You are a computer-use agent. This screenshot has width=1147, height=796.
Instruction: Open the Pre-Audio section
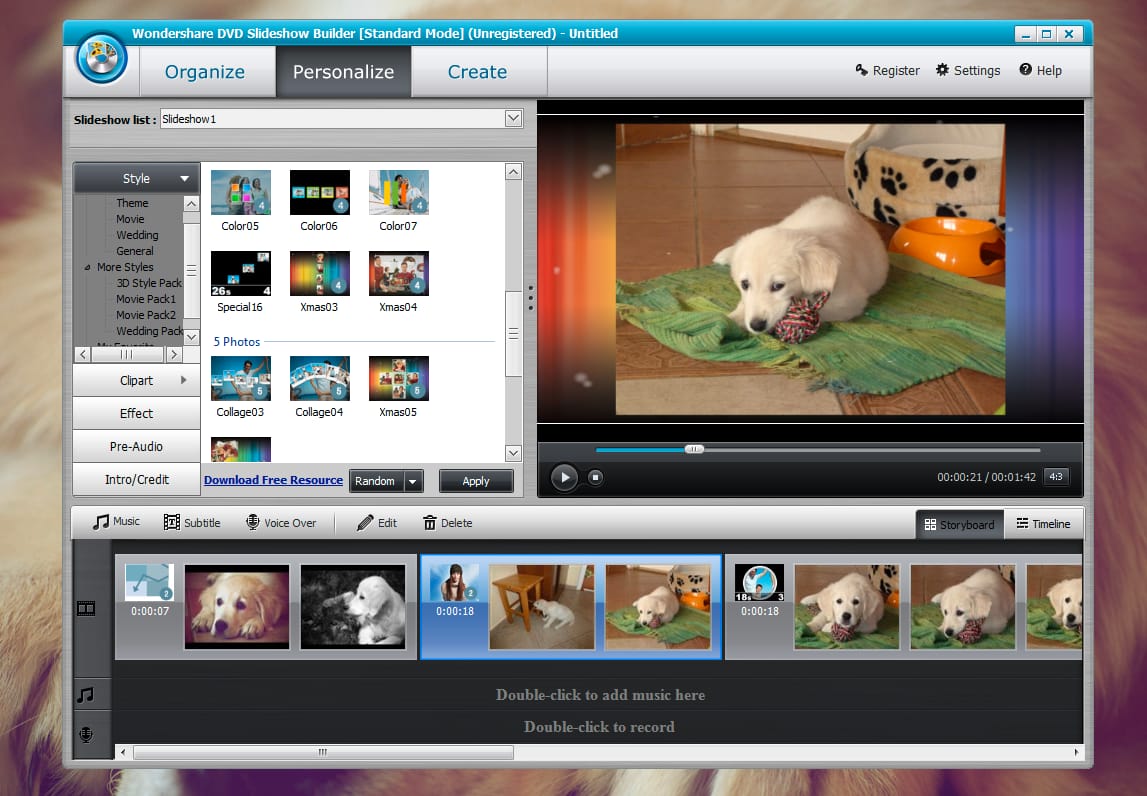136,446
